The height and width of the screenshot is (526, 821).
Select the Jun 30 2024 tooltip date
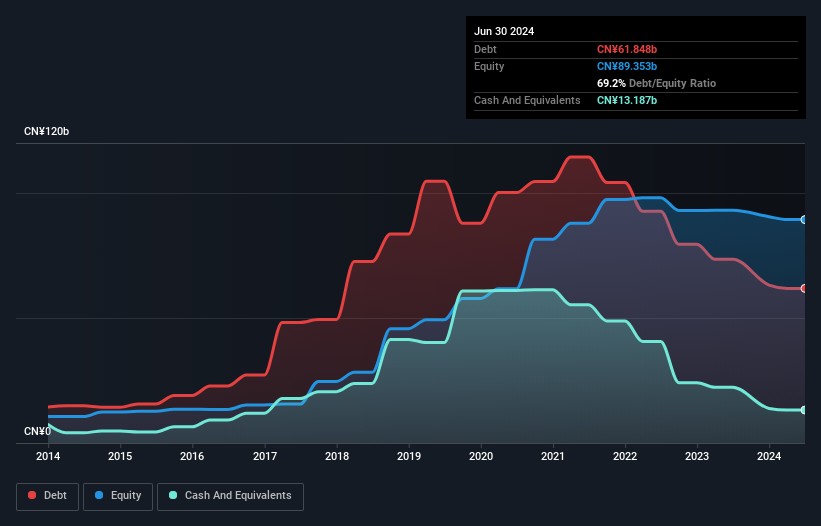coord(504,31)
